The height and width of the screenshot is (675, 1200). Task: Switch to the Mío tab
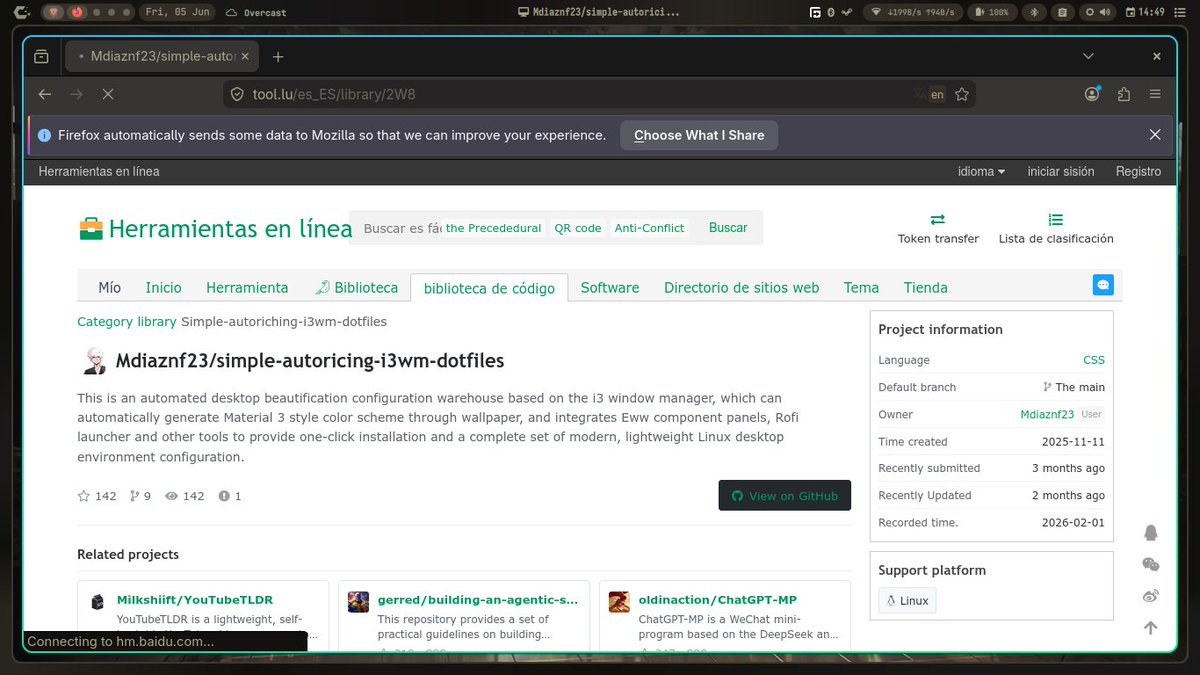point(110,287)
